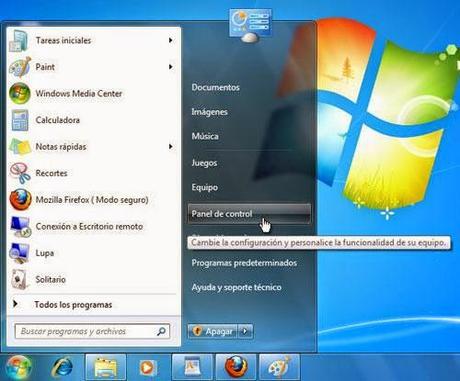The height and width of the screenshot is (381, 460).
Task: Open Internet Explorer from the taskbar
Action: pos(62,367)
